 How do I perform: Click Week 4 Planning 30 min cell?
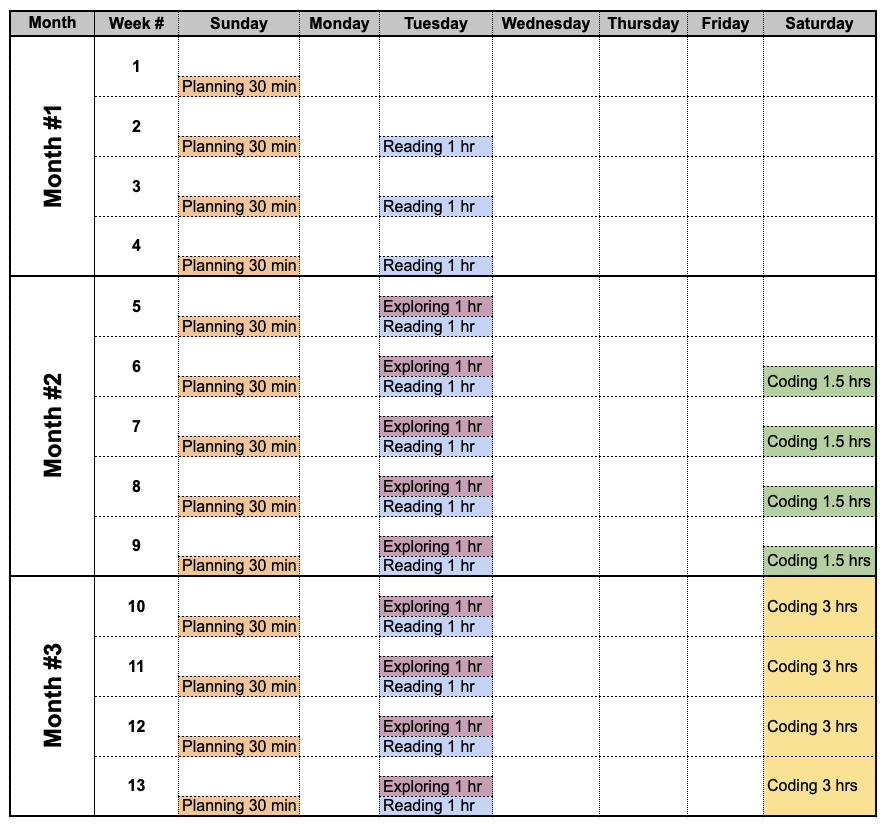coord(239,265)
